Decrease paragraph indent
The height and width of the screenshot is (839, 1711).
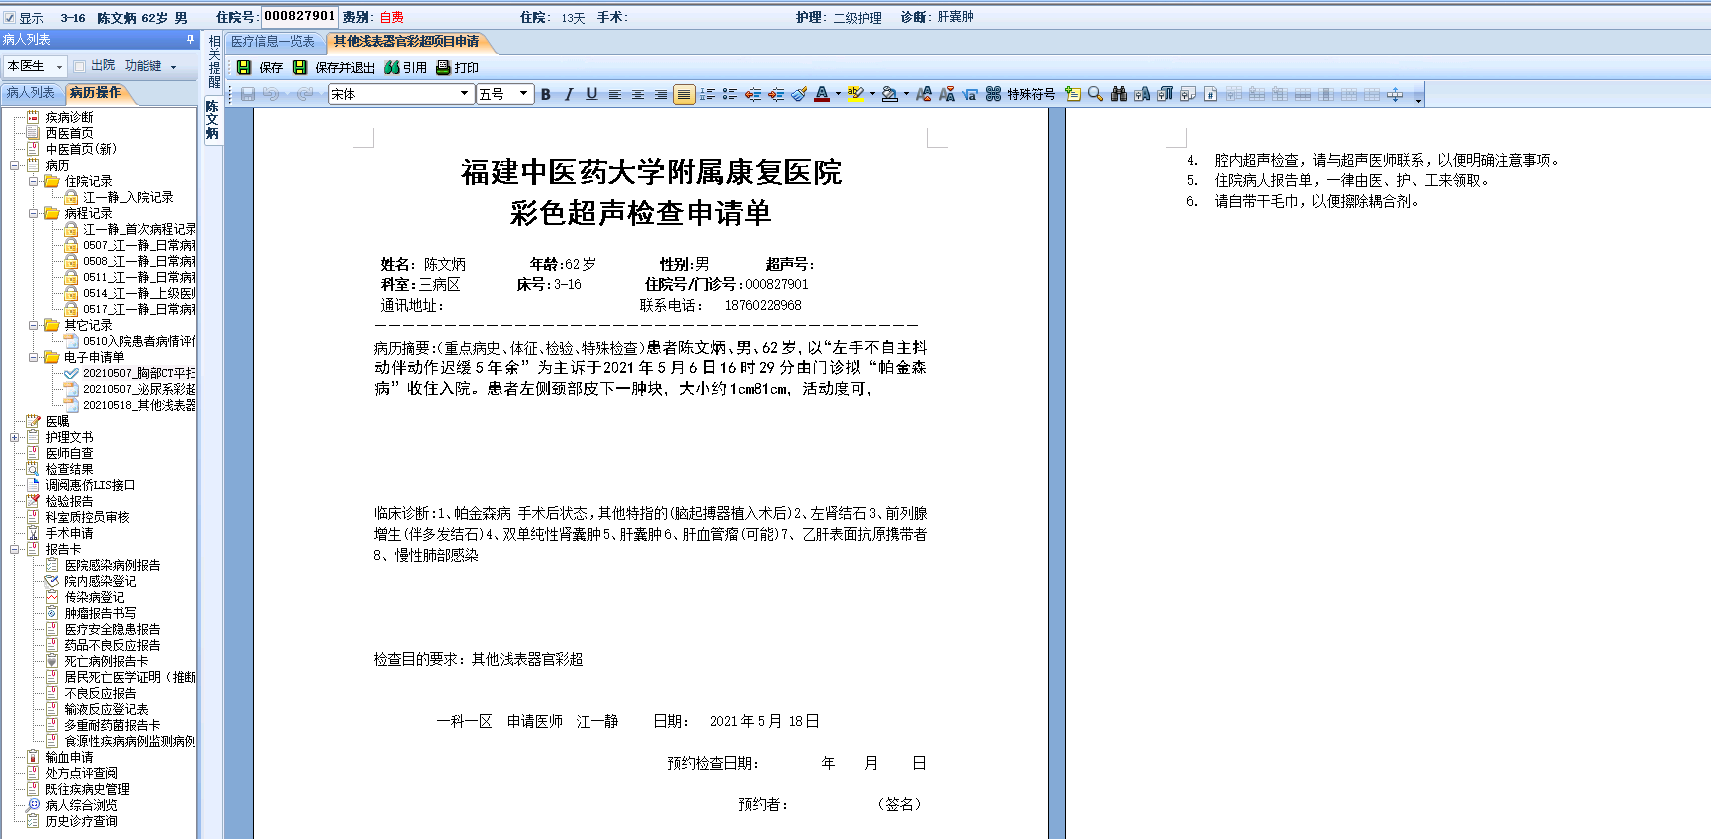pos(753,94)
